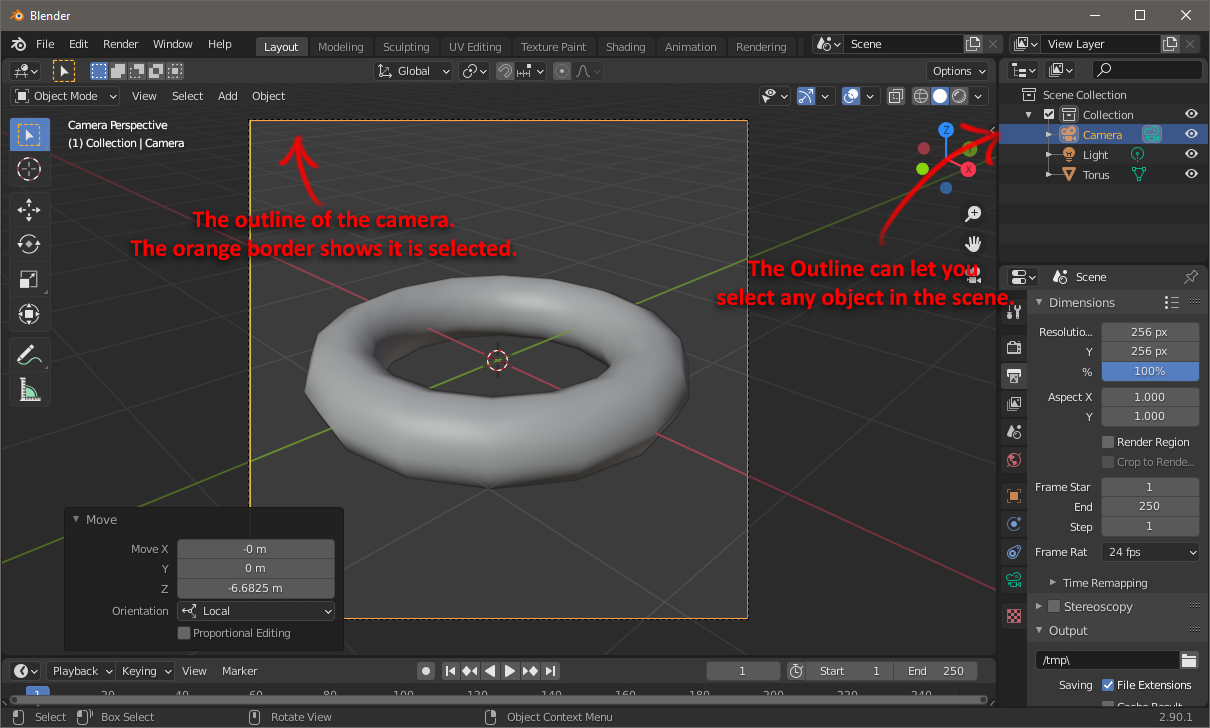Viewport: 1210px width, 728px height.
Task: Open the Local orientation dropdown in Move panel
Action: pos(256,611)
